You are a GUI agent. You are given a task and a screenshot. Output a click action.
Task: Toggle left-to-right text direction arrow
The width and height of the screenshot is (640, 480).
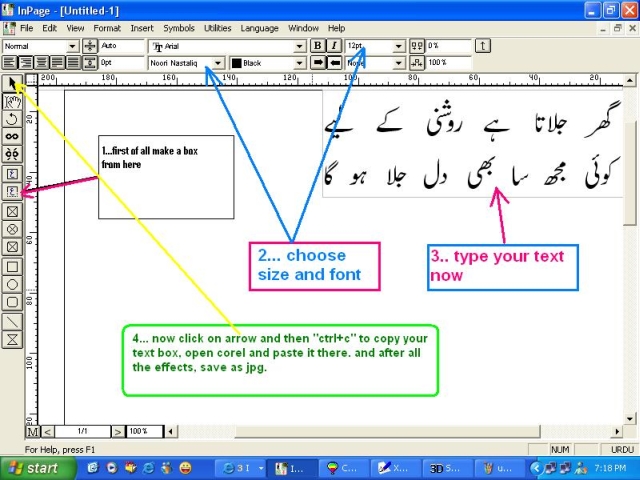click(x=318, y=63)
